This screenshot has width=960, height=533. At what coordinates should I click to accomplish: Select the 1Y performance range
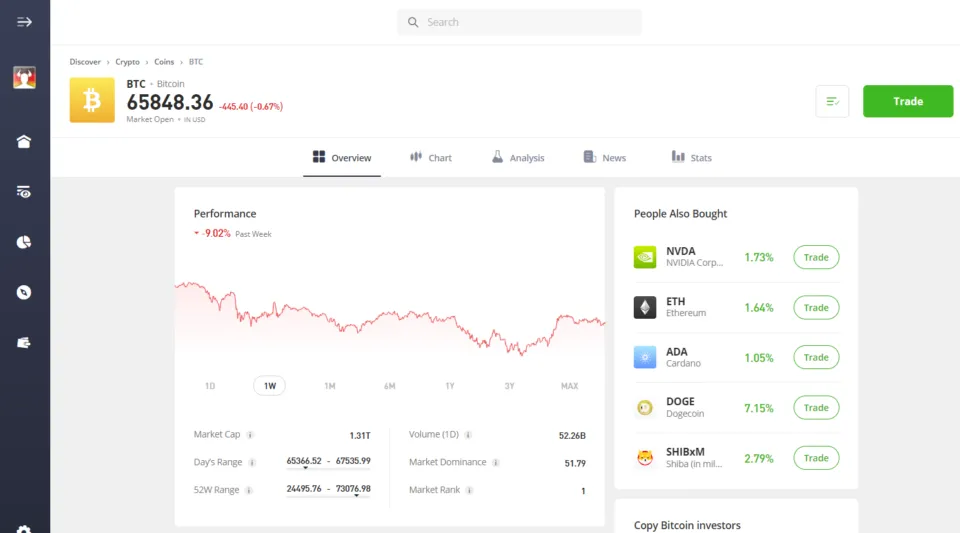(449, 386)
